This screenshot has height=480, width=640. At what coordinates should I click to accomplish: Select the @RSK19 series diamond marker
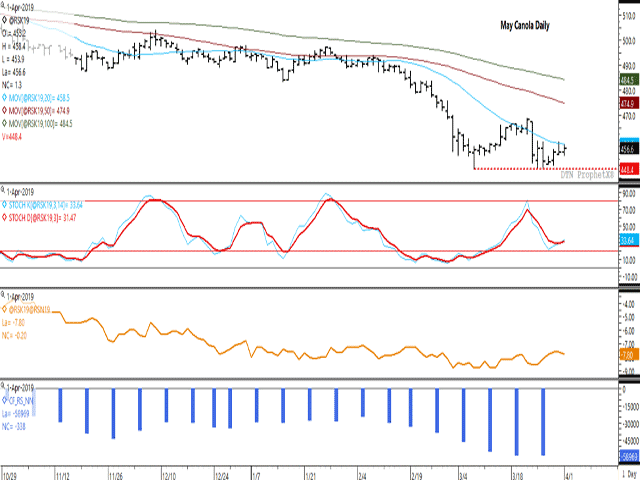pos(4,20)
